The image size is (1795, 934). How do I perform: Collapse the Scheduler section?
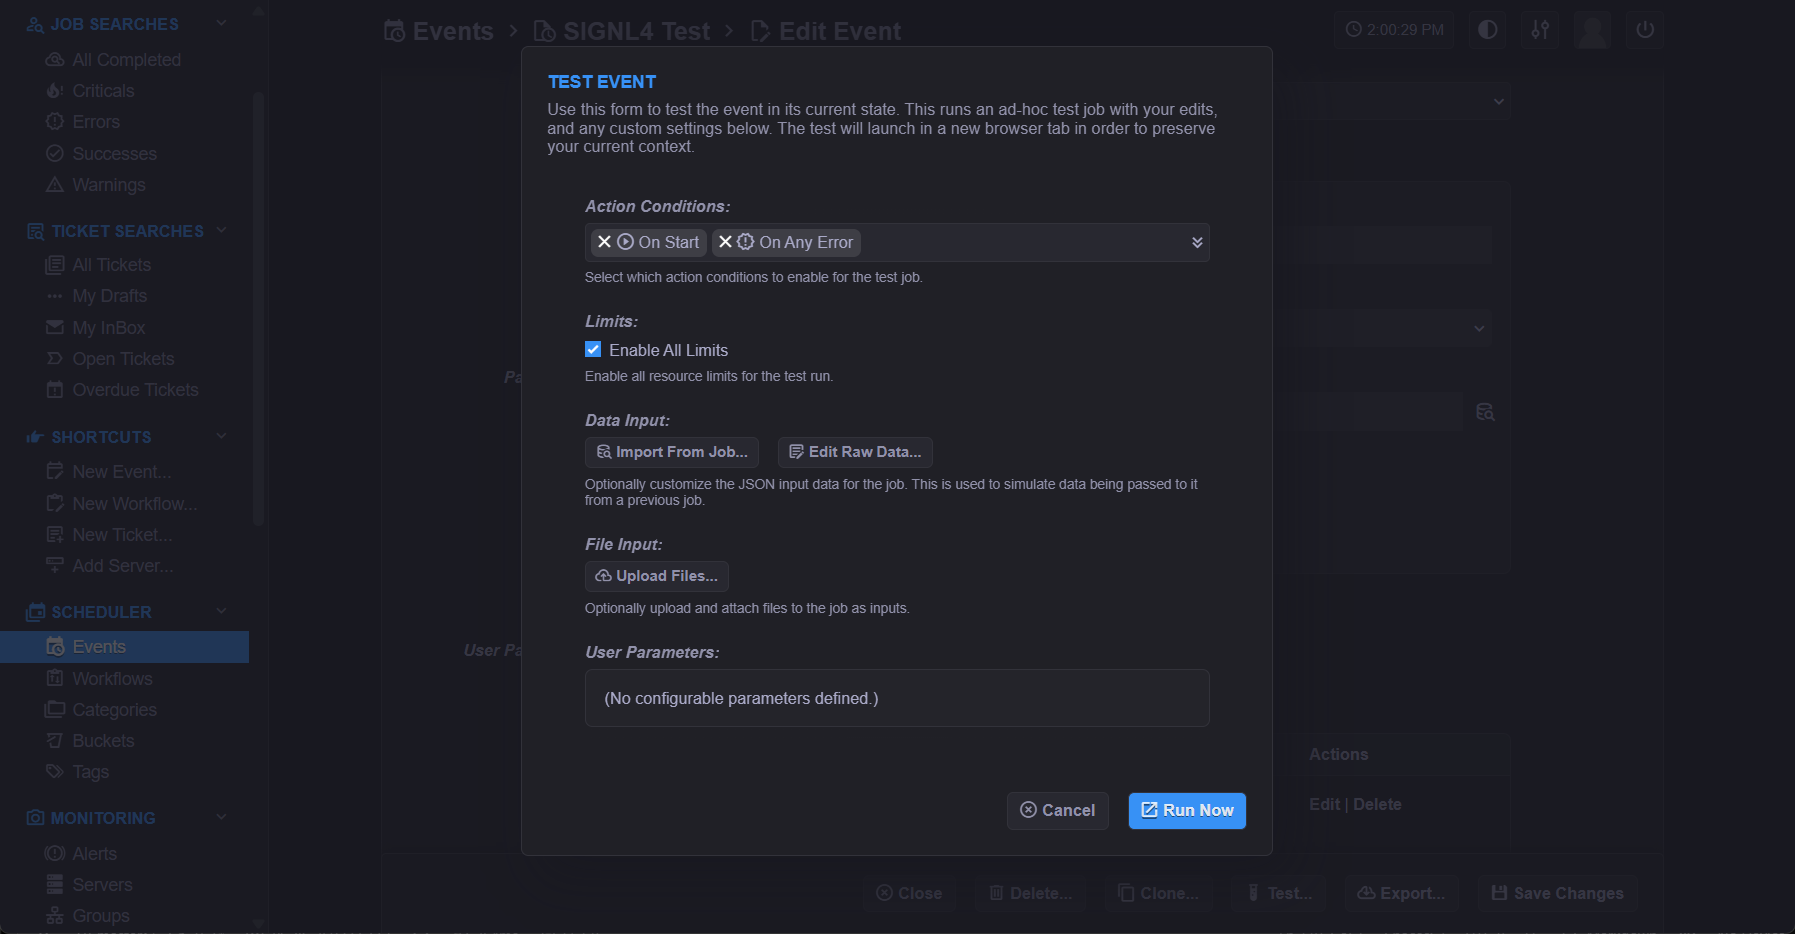[222, 611]
